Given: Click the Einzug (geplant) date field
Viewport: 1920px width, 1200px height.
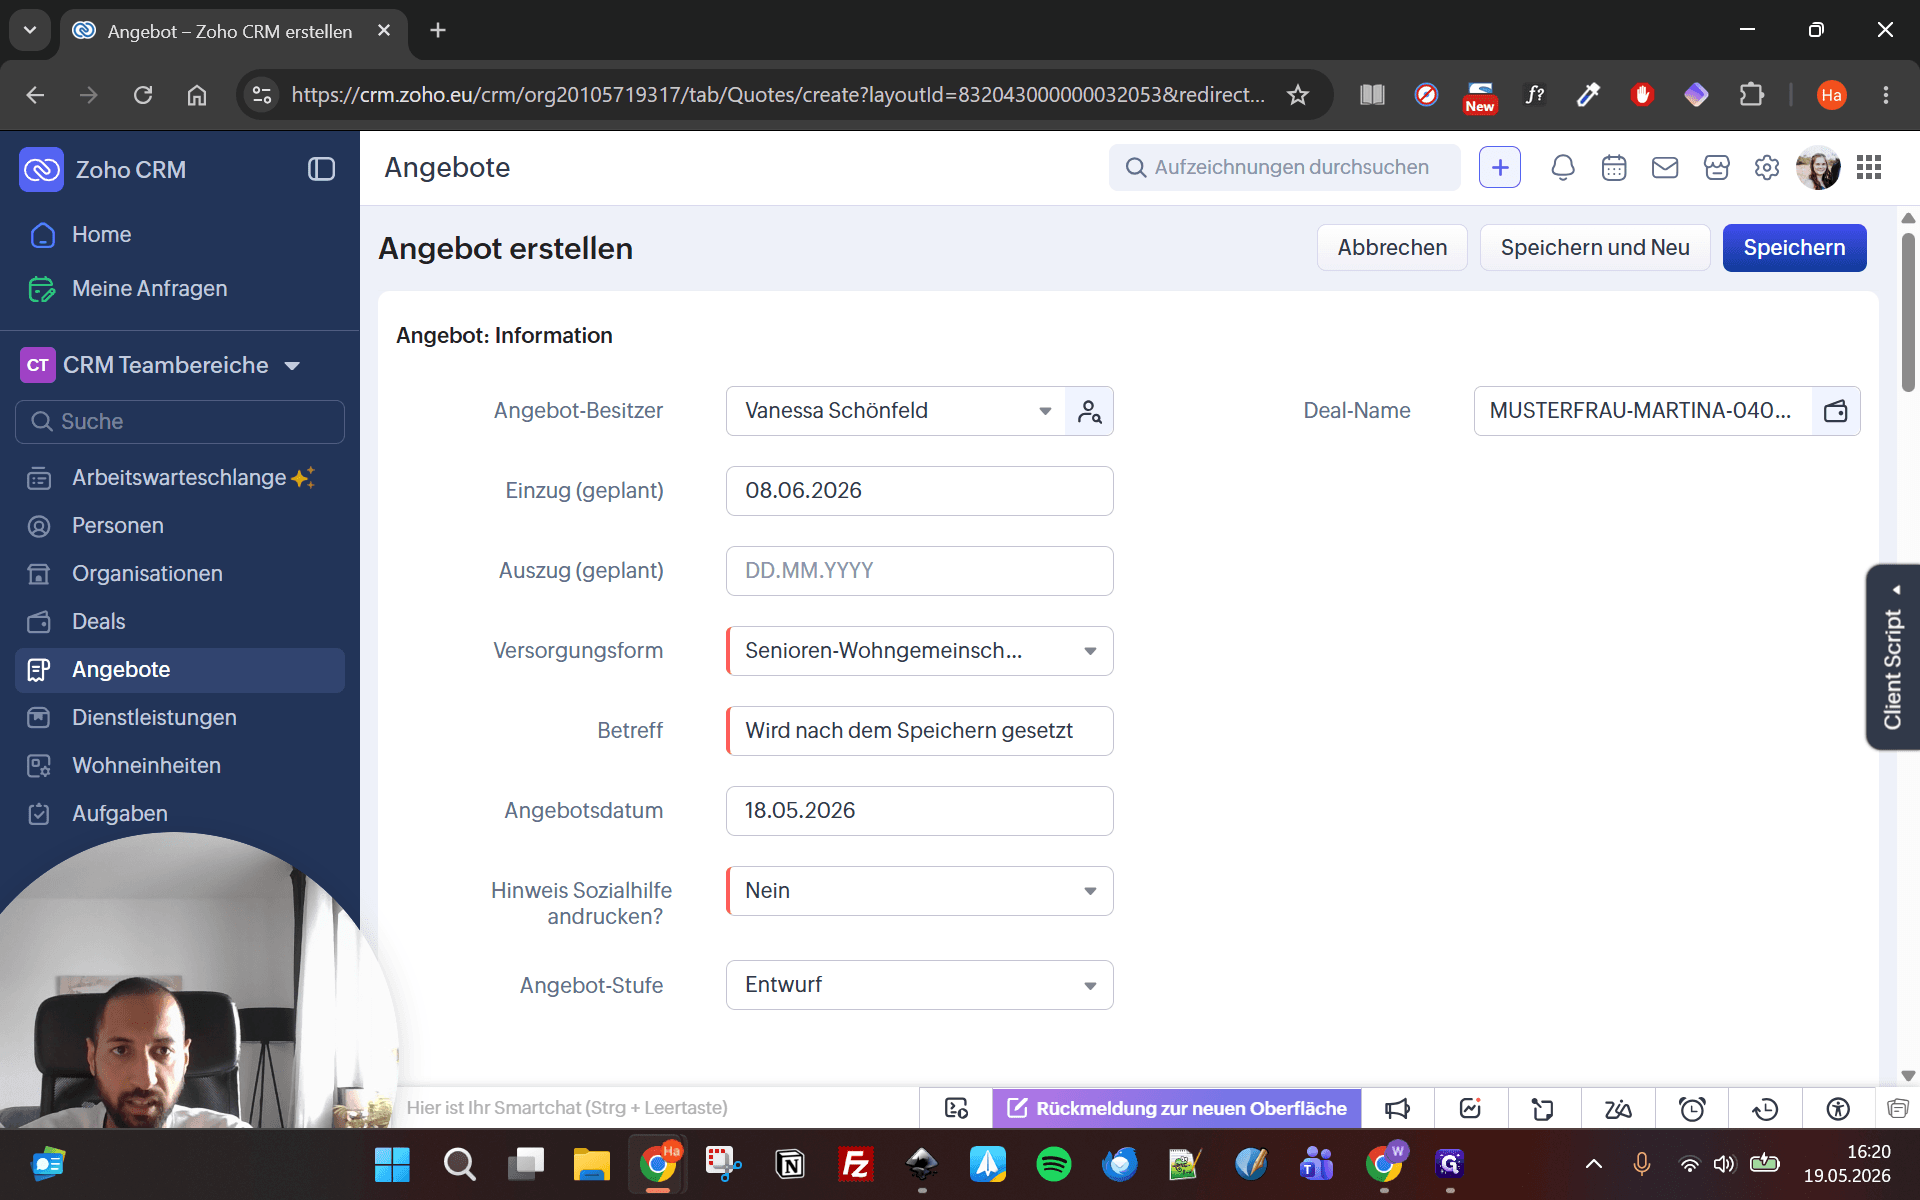Looking at the screenshot, I should pos(919,491).
